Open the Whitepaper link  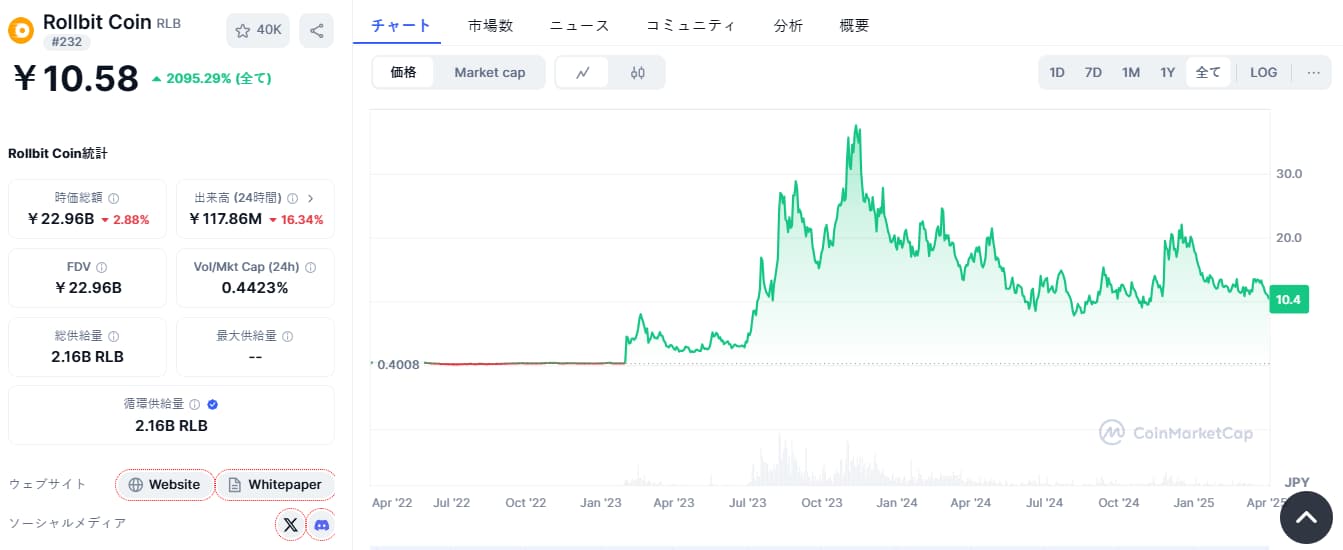coord(275,485)
